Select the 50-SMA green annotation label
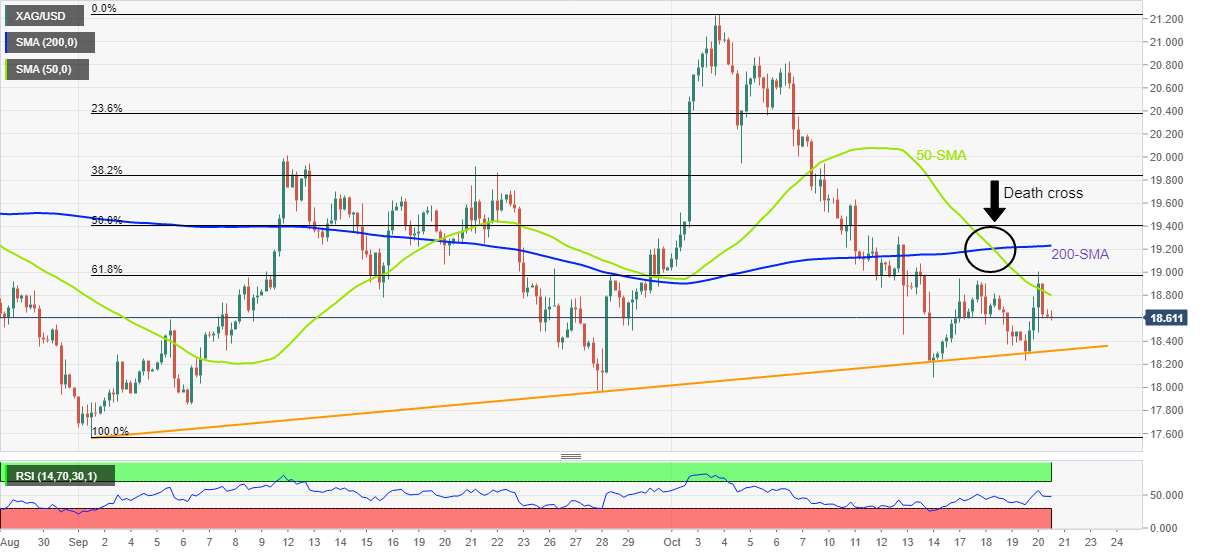Viewport: 1207px width, 555px height. (942, 156)
